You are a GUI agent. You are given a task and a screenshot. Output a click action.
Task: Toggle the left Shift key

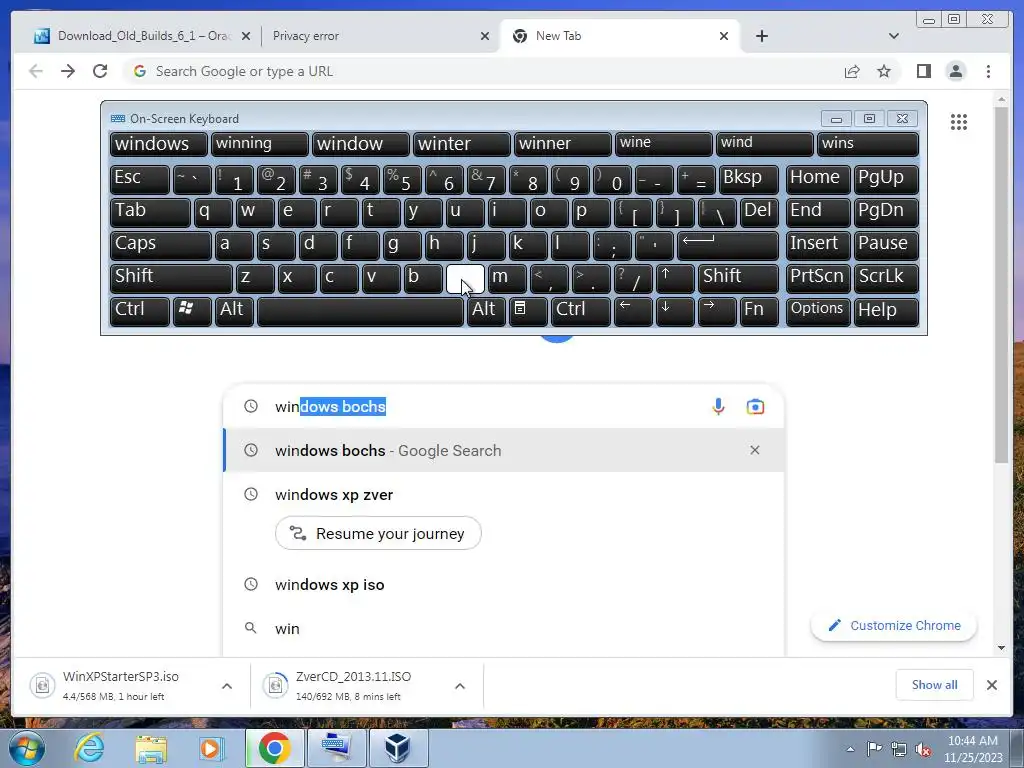point(171,278)
